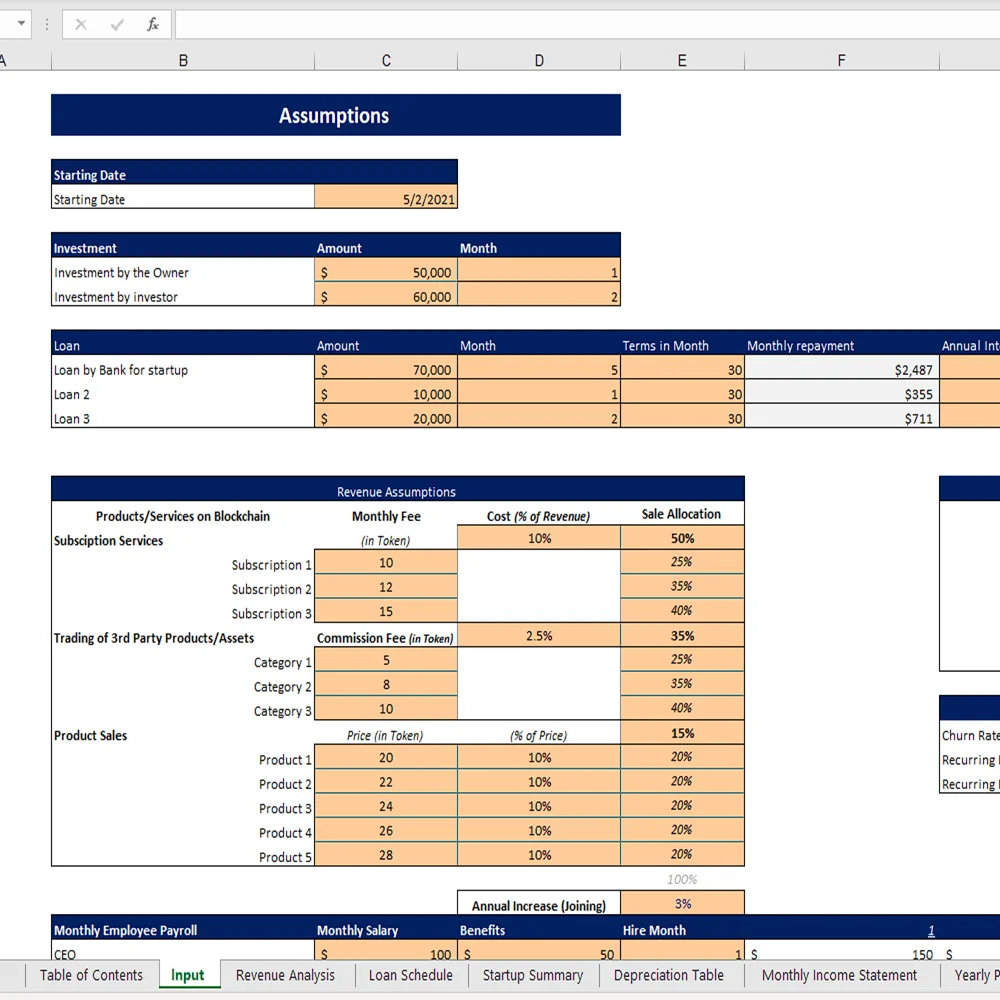Click the Starting Date value cell showing 5/2/2021
1000x1000 pixels.
[386, 199]
